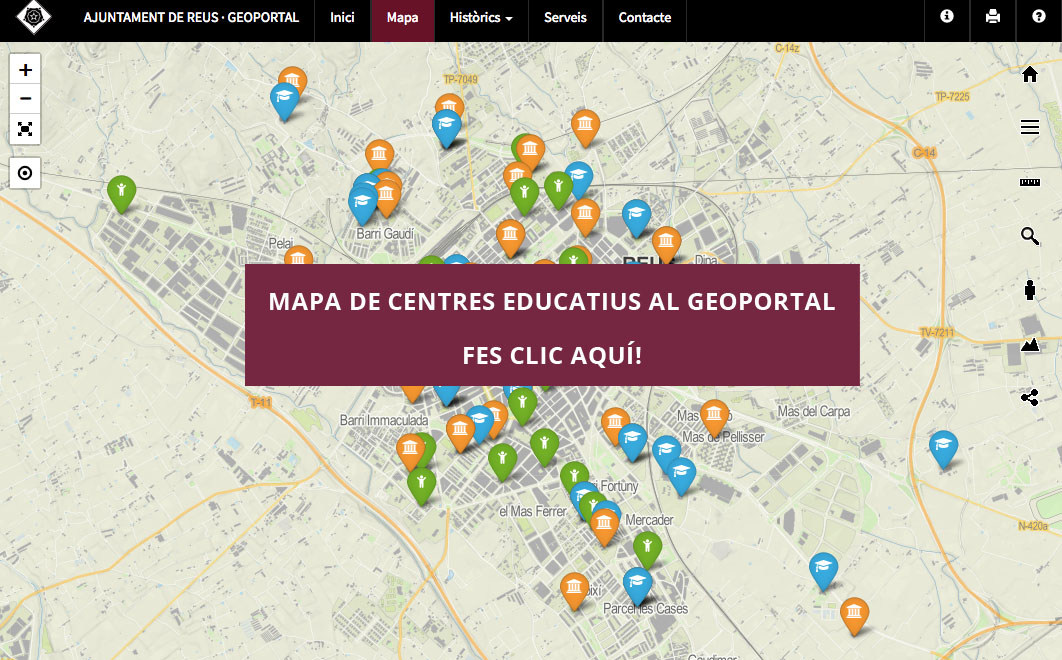Enable geolocation with the target icon
The height and width of the screenshot is (660, 1062).
pos(24,173)
